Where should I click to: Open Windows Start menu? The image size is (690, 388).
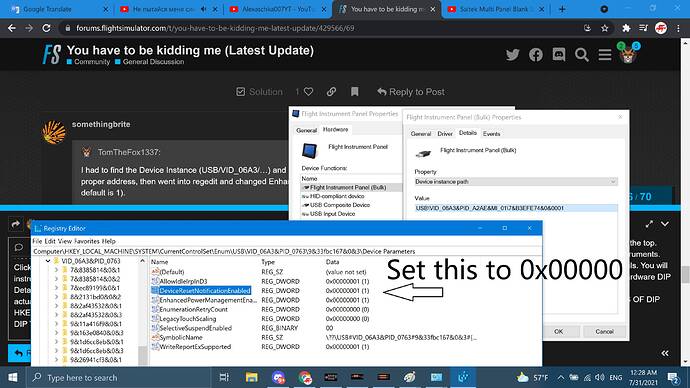pos(13,377)
